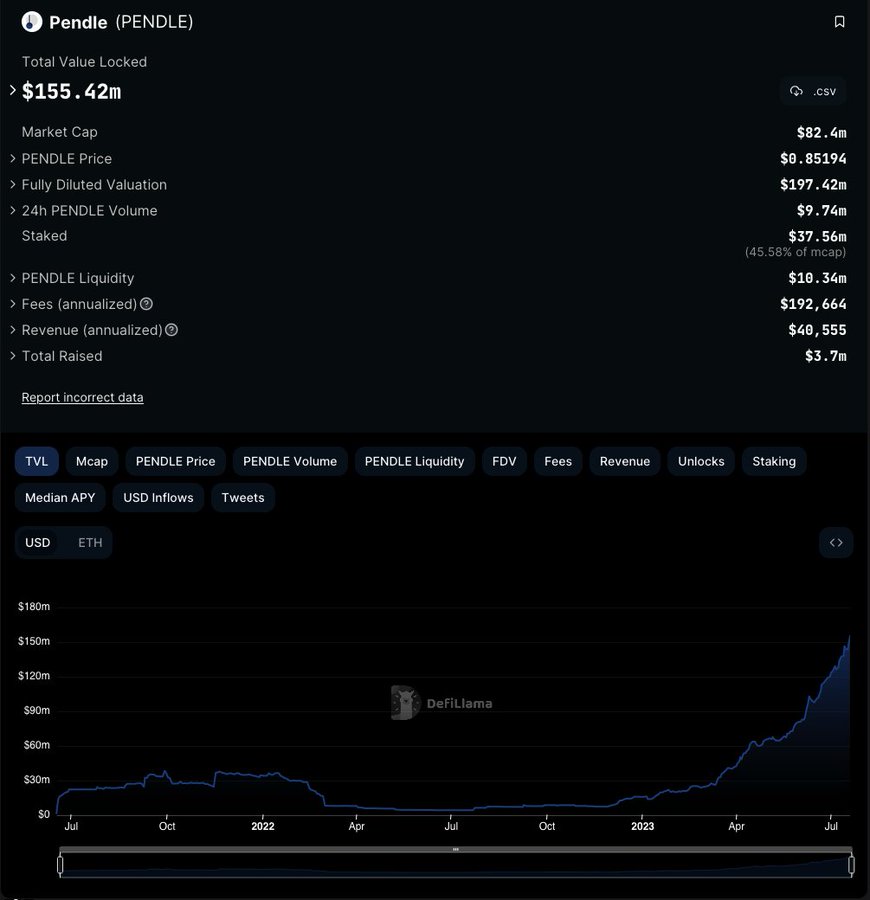870x900 pixels.
Task: Click the $192,664 fees value
Action: 813,304
